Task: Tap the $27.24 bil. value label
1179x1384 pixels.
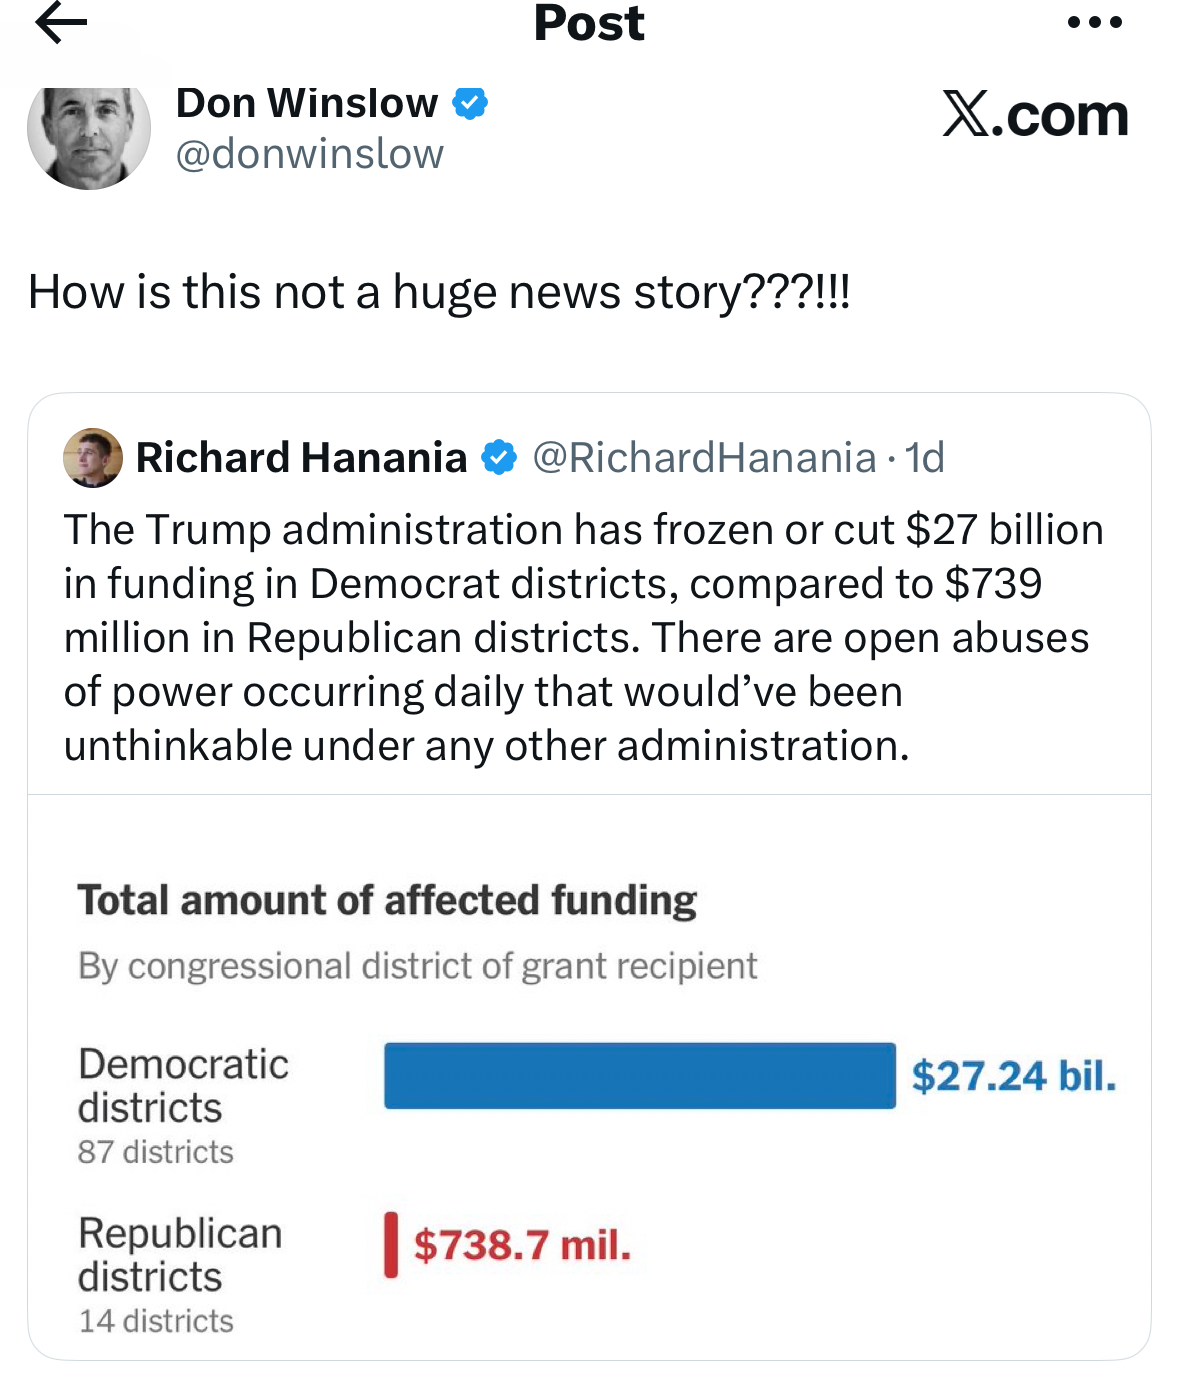Action: click(x=1013, y=1076)
